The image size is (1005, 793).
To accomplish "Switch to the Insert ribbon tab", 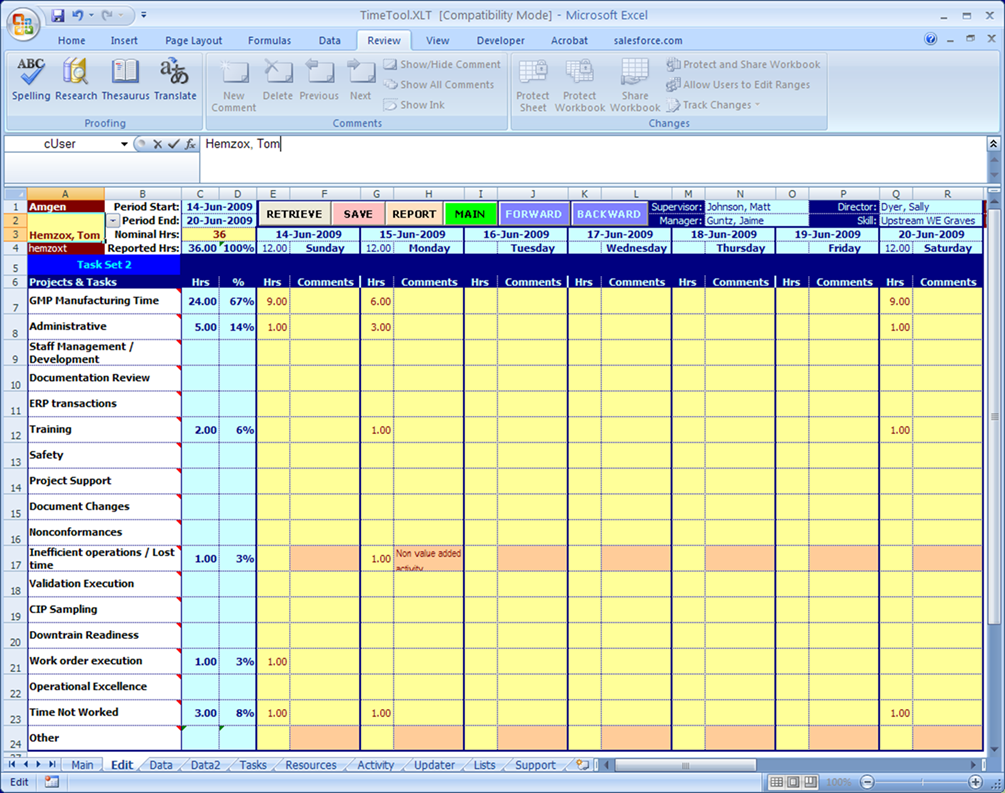I will 124,40.
